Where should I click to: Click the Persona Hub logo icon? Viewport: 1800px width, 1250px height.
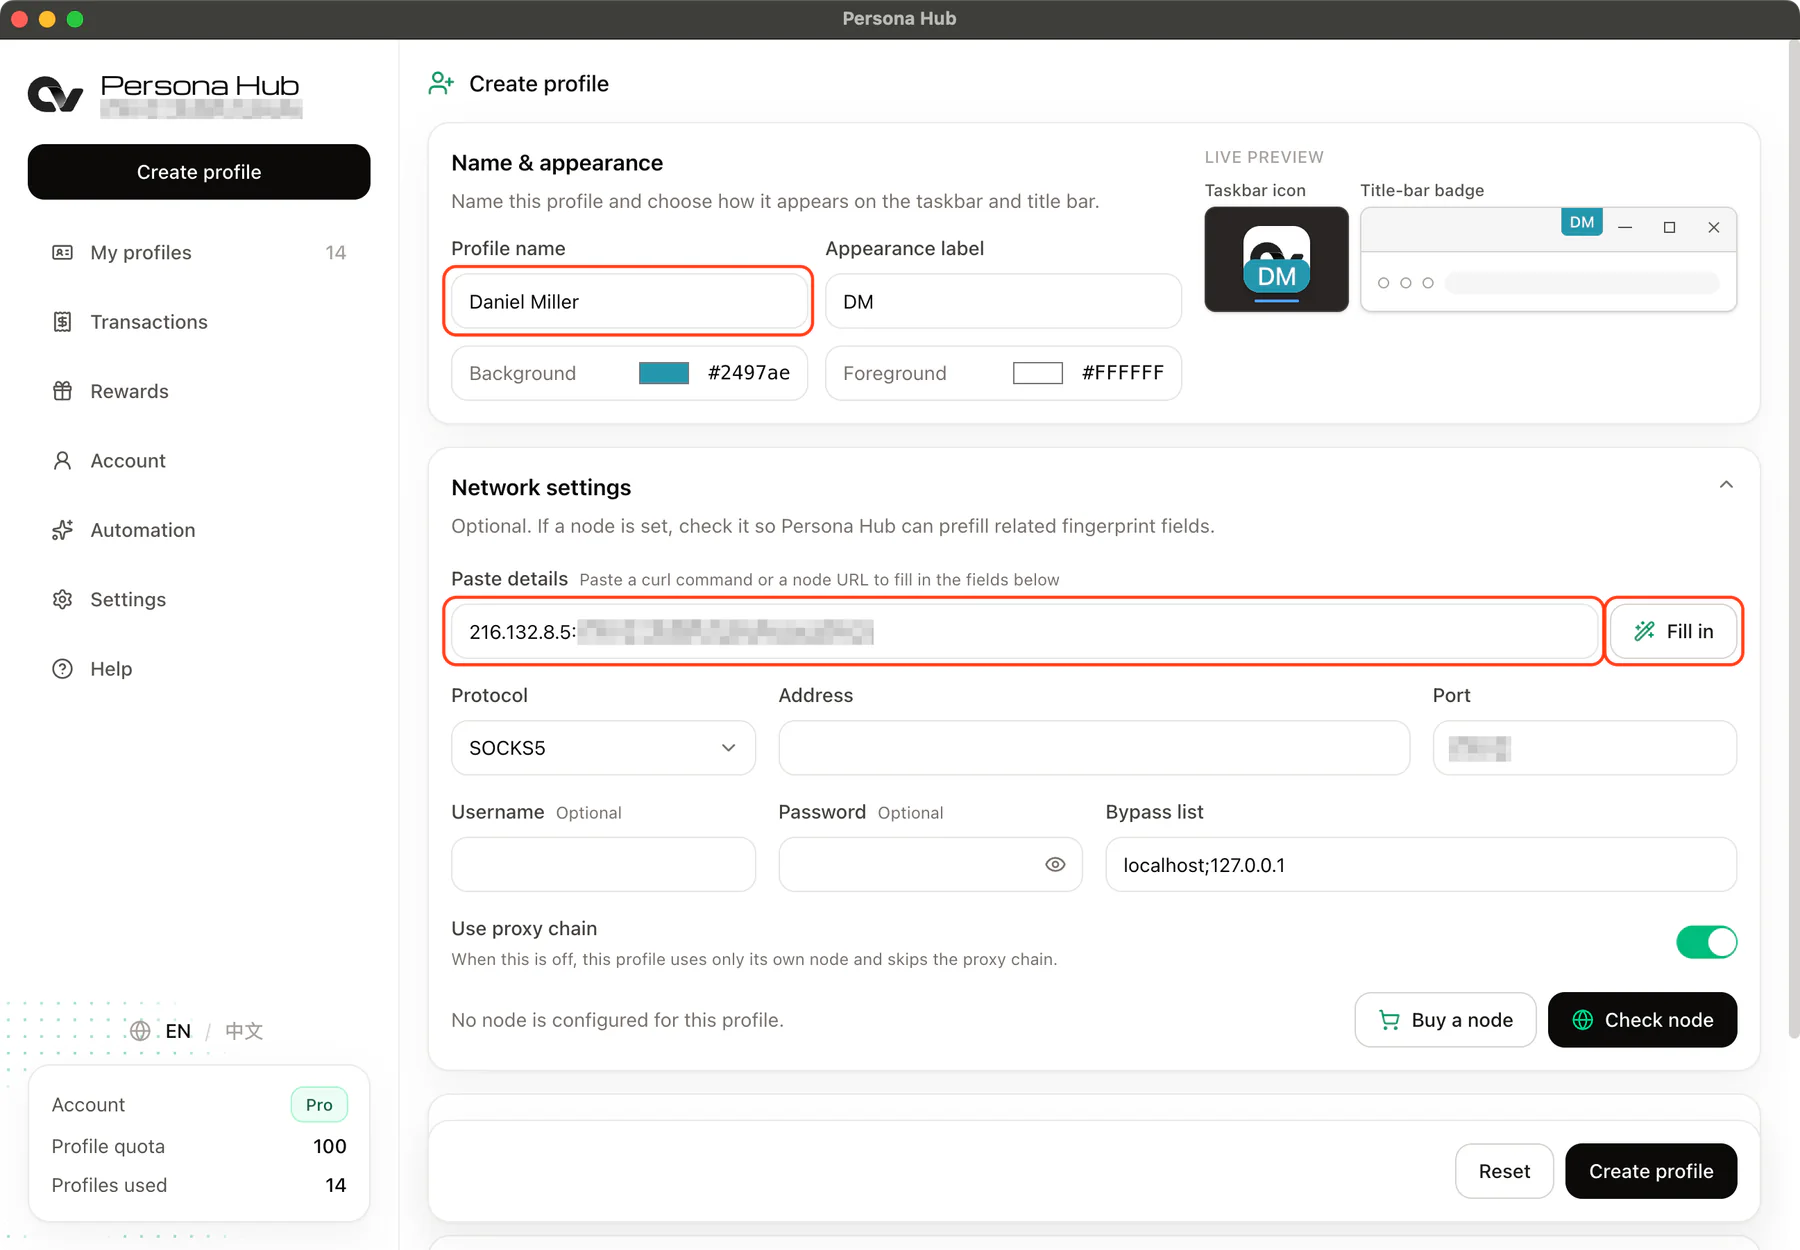tap(55, 95)
